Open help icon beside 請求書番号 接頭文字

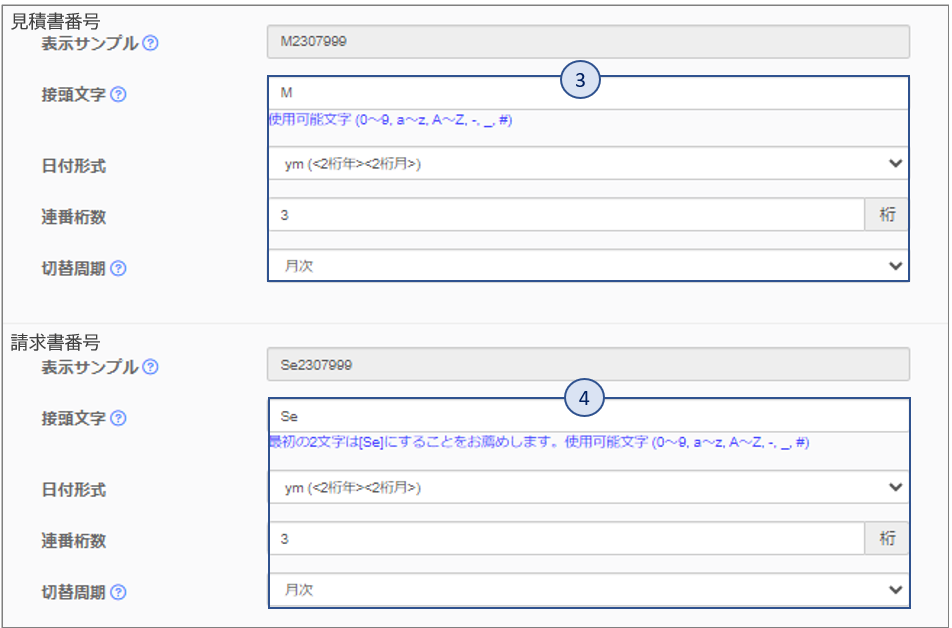point(118,418)
